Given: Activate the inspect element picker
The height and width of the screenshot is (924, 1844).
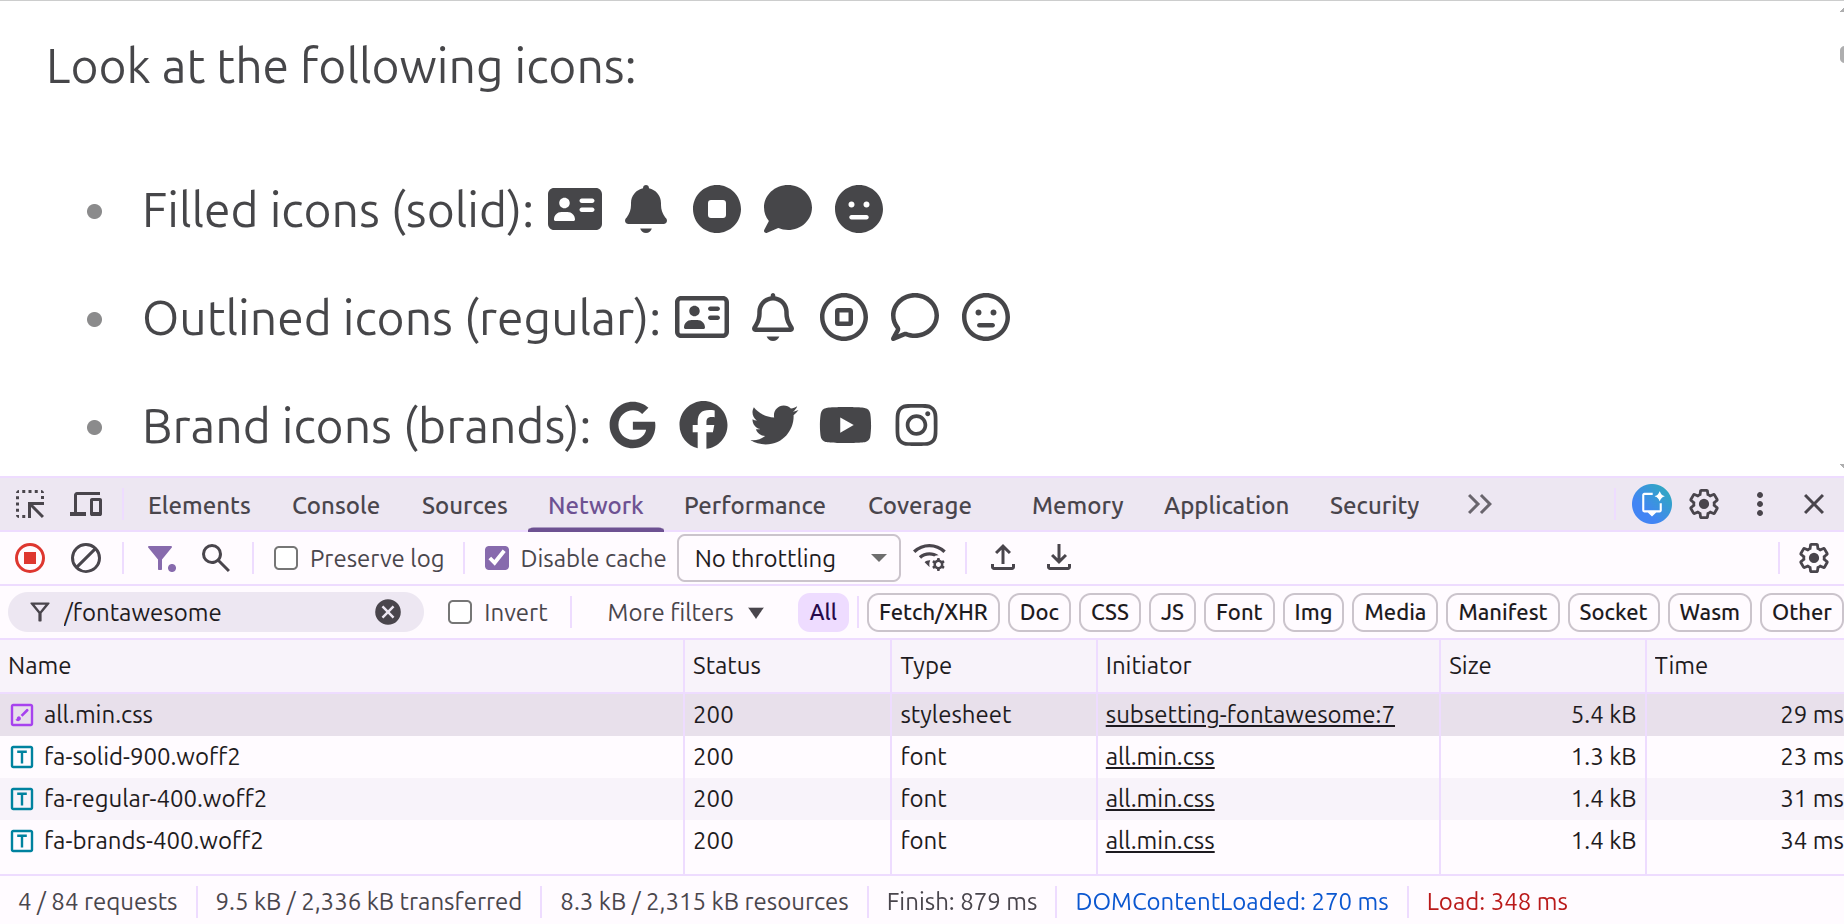Looking at the screenshot, I should click(x=30, y=505).
